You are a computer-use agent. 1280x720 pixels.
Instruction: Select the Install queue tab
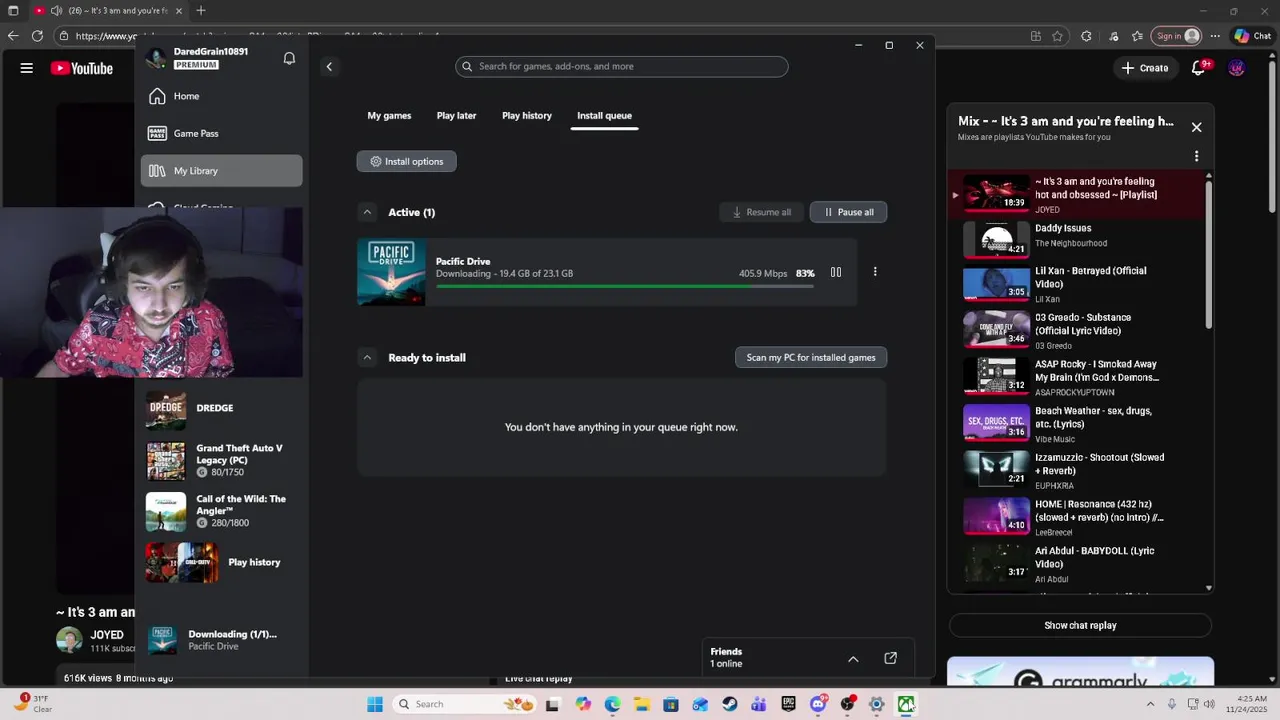pyautogui.click(x=604, y=116)
